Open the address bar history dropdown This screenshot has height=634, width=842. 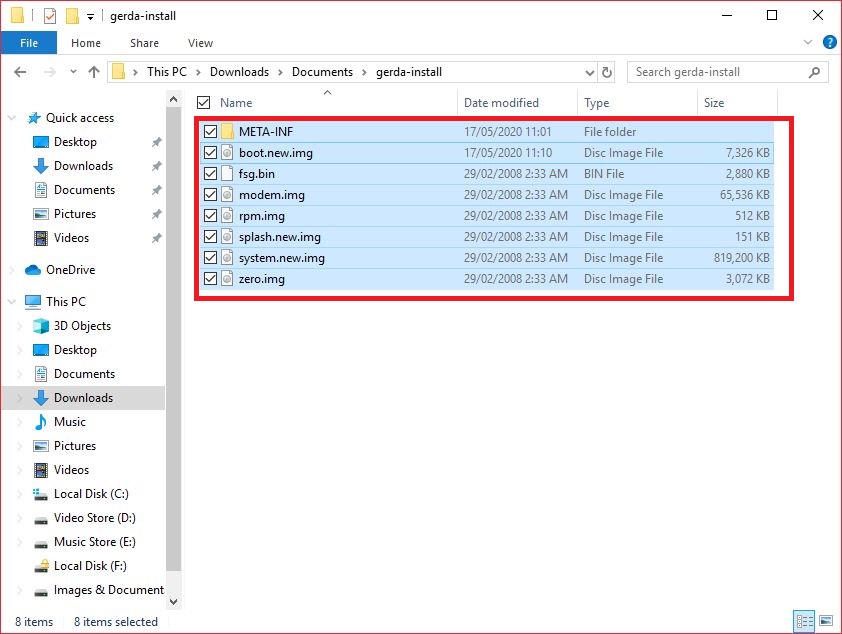coord(590,72)
